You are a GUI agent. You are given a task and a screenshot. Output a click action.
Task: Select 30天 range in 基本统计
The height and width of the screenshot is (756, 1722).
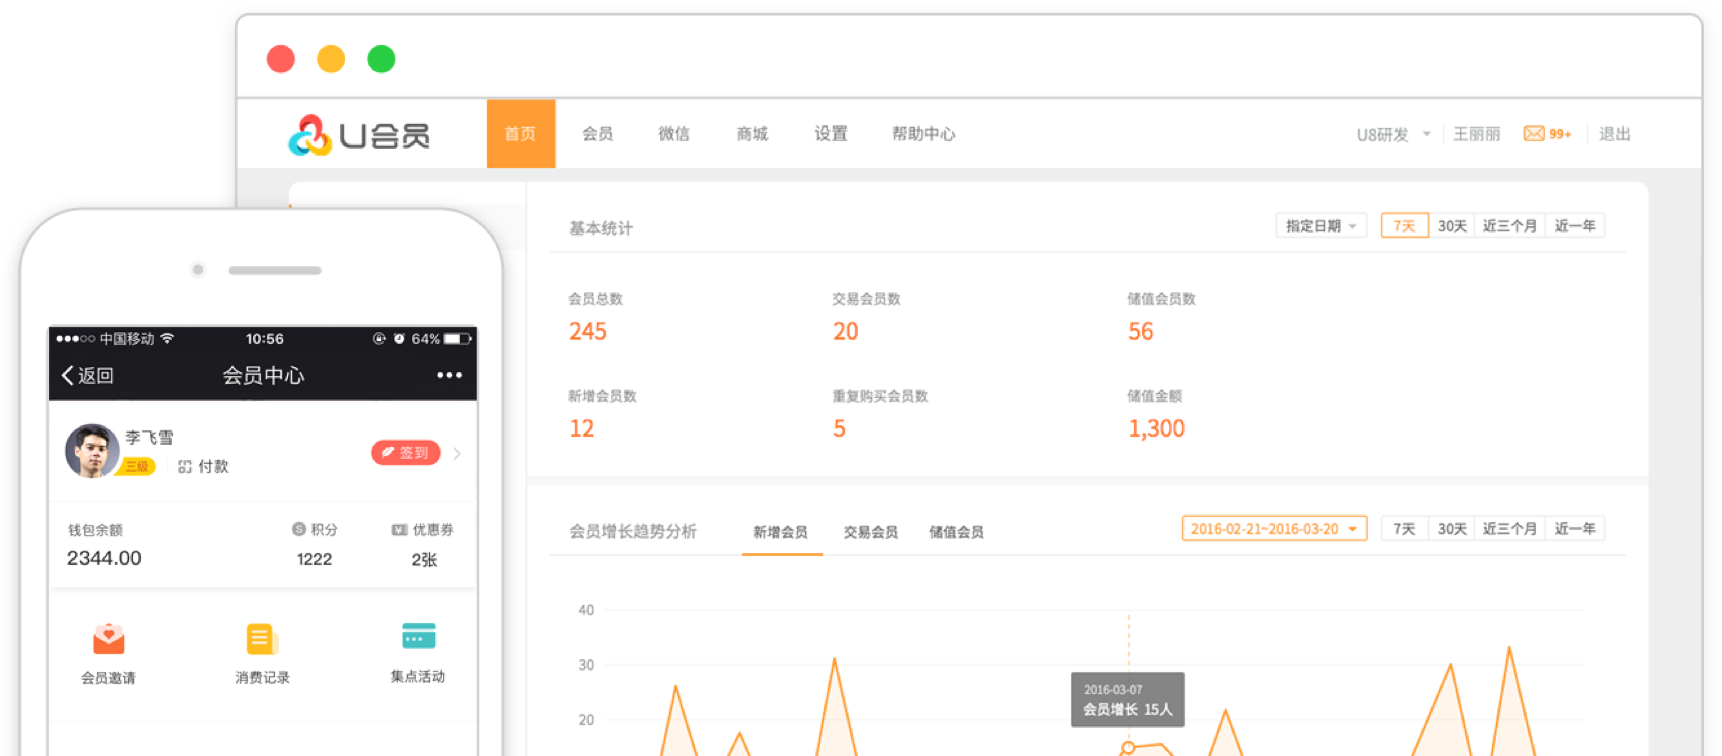click(1452, 226)
